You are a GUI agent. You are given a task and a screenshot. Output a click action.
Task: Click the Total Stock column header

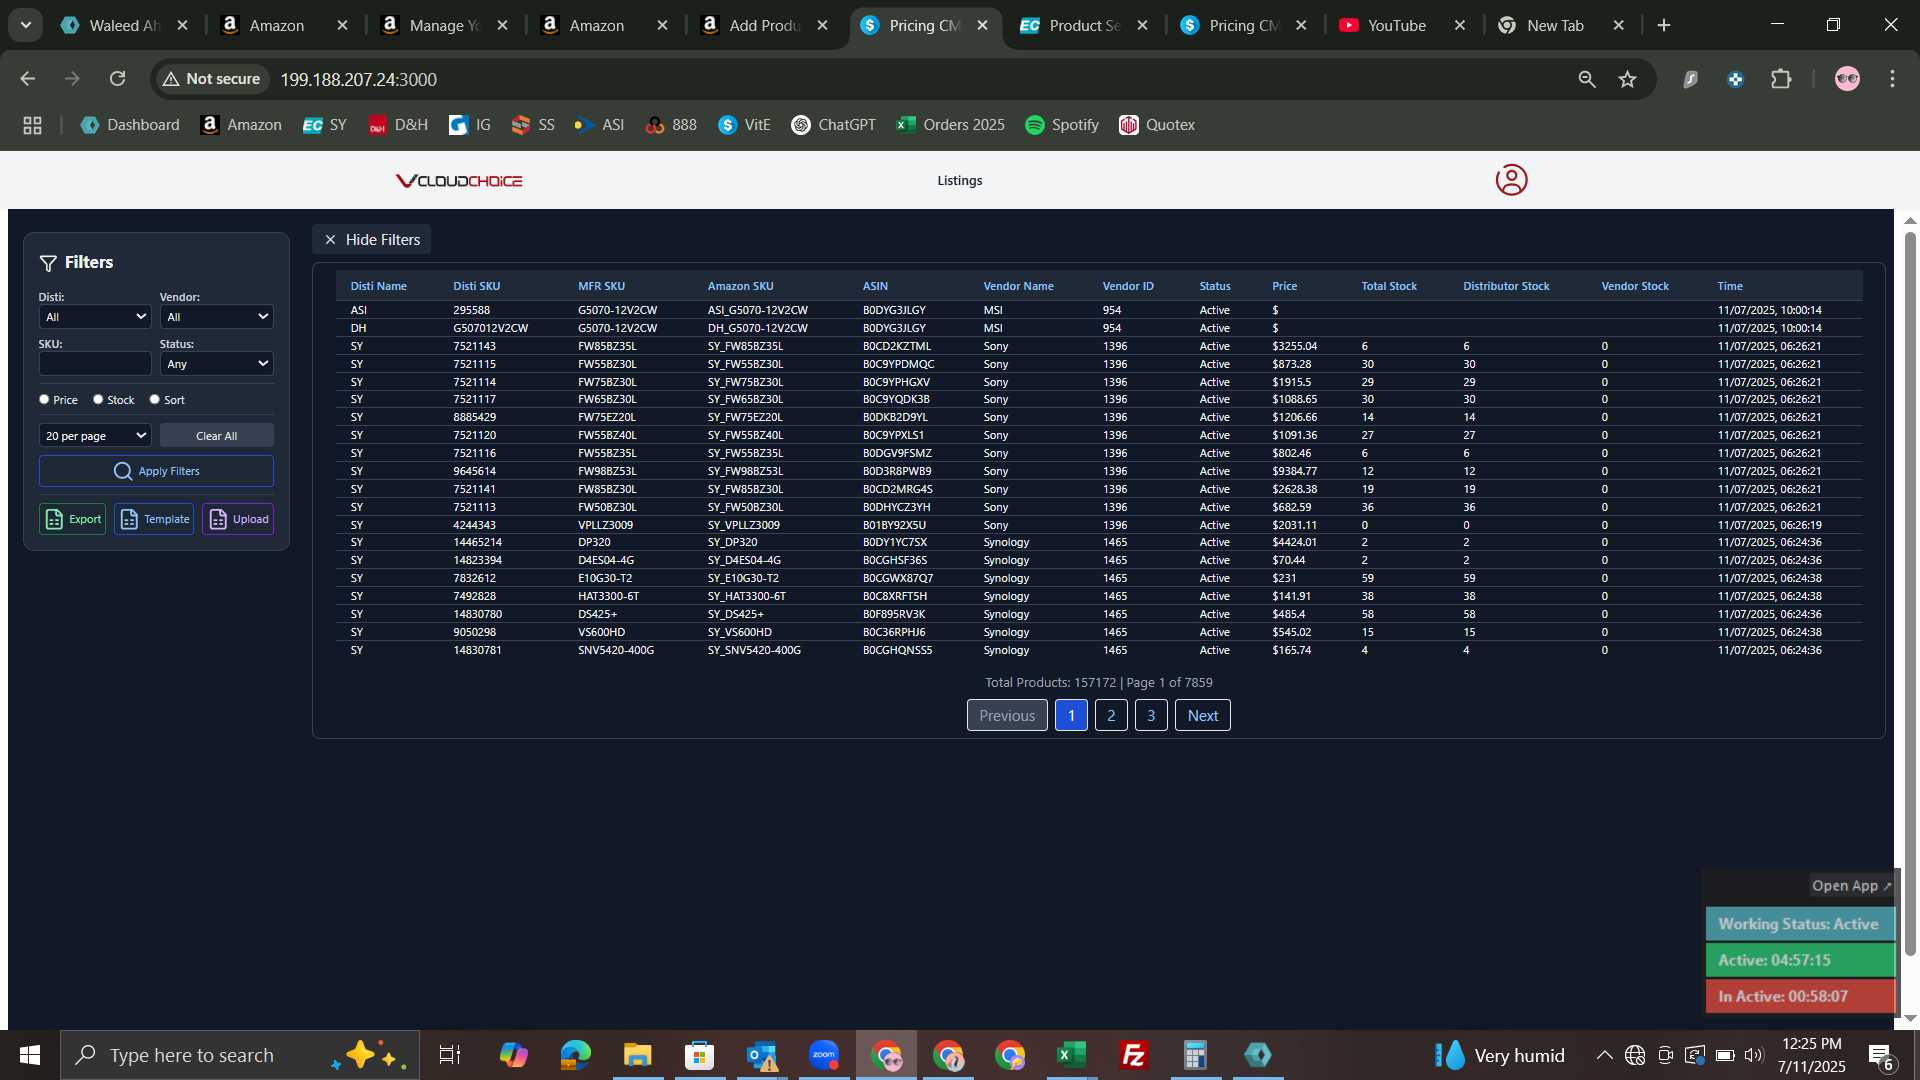click(x=1389, y=286)
